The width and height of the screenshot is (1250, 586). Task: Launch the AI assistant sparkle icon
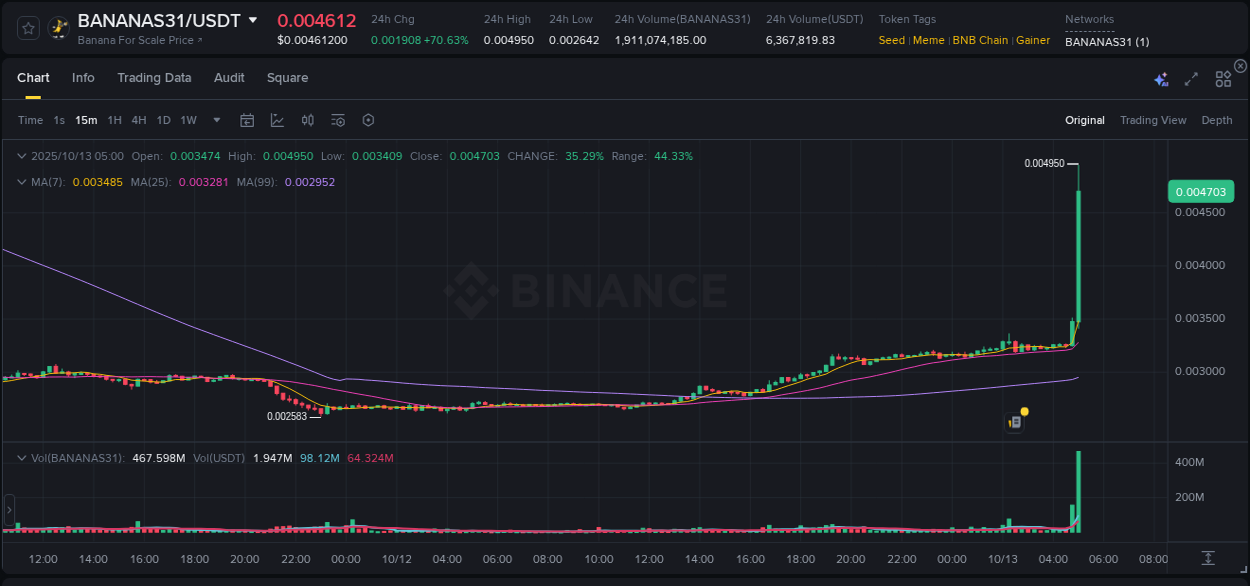pos(1160,78)
